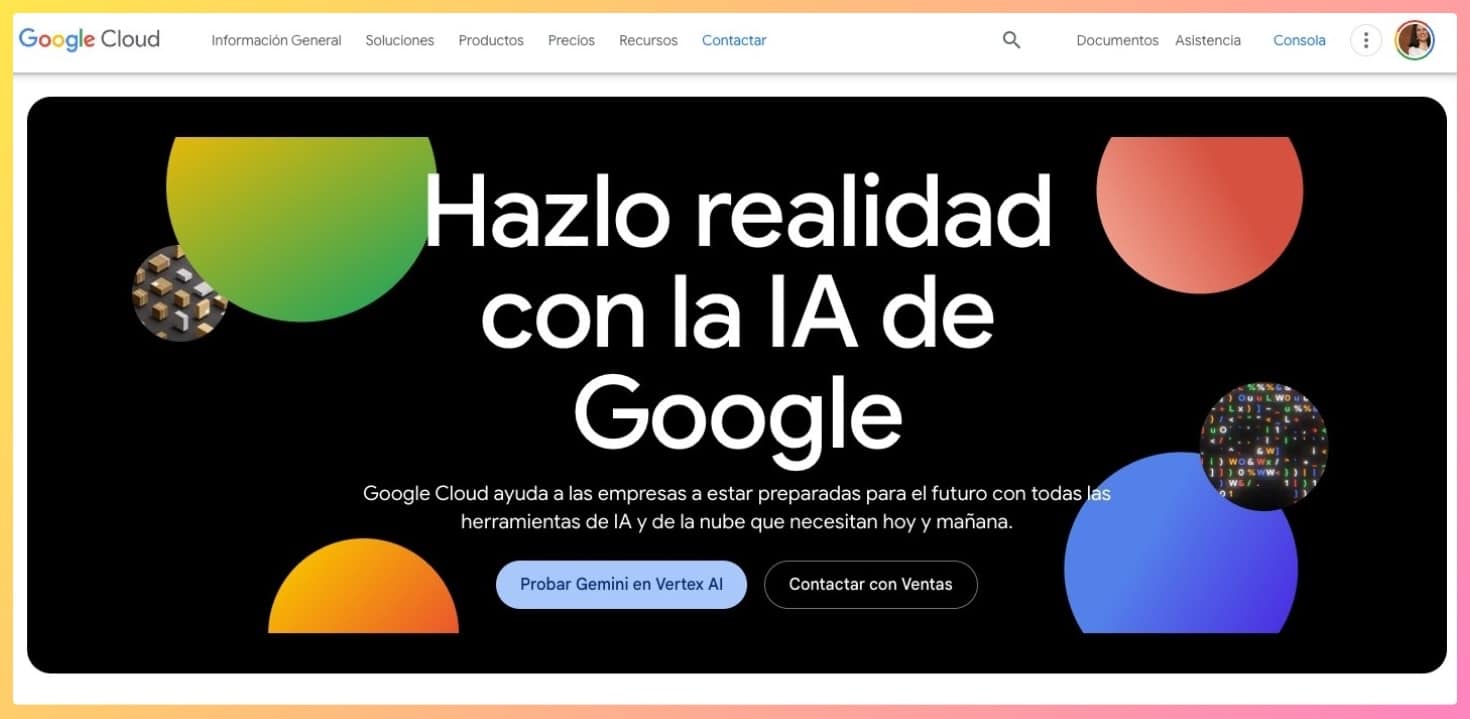Open the Documentos link
Screen dimensions: 1470x719
[x=1117, y=40]
